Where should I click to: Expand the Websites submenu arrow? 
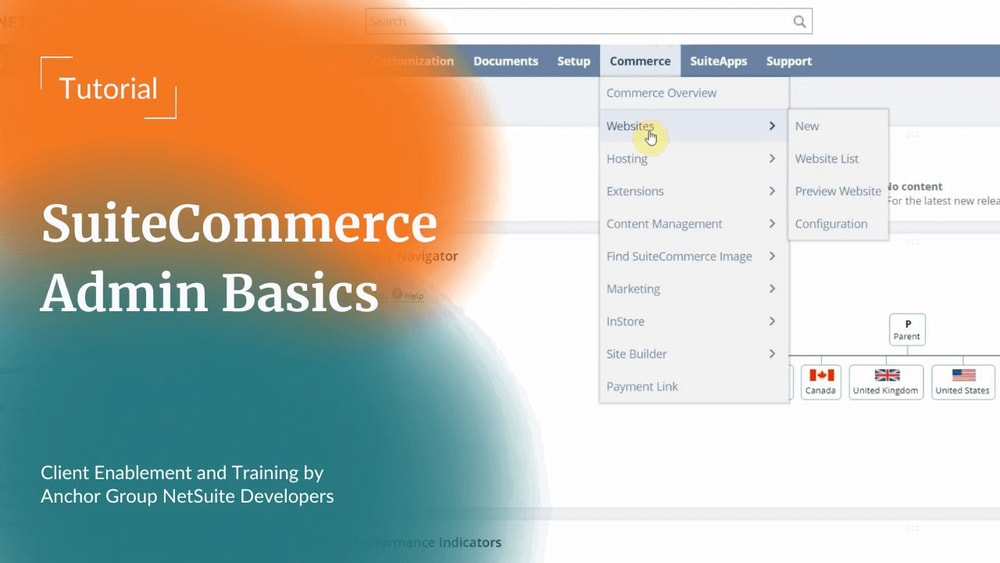click(772, 126)
